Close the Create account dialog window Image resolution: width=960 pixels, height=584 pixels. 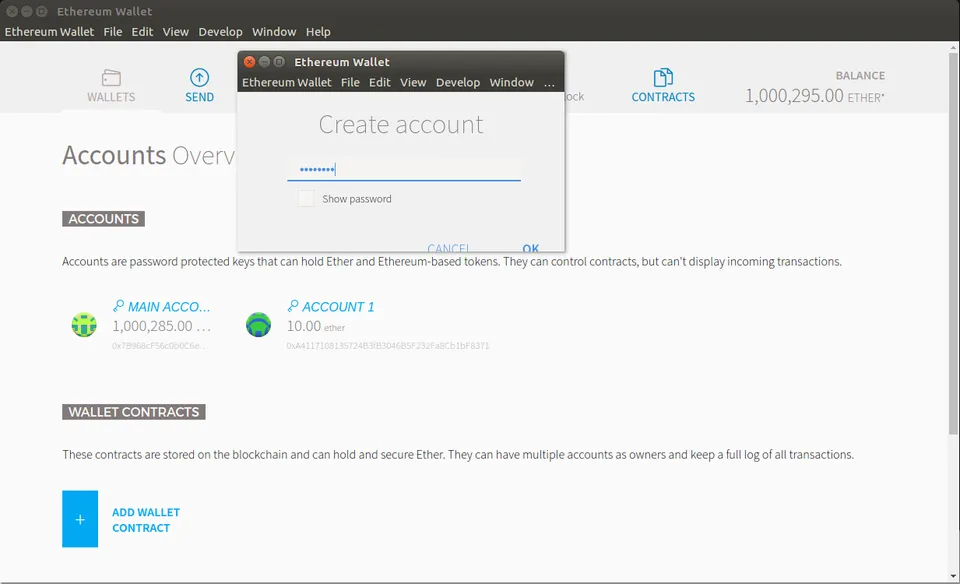(249, 62)
